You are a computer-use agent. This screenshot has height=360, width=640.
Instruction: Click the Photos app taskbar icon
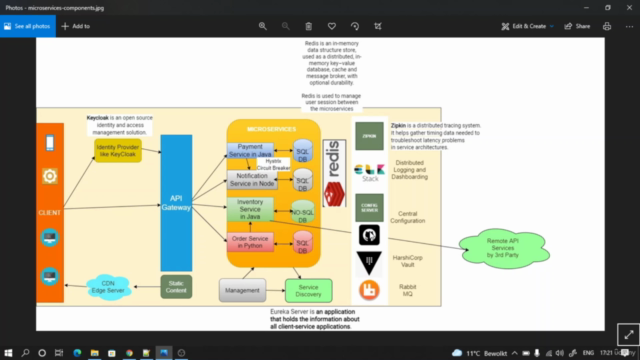[x=164, y=353]
